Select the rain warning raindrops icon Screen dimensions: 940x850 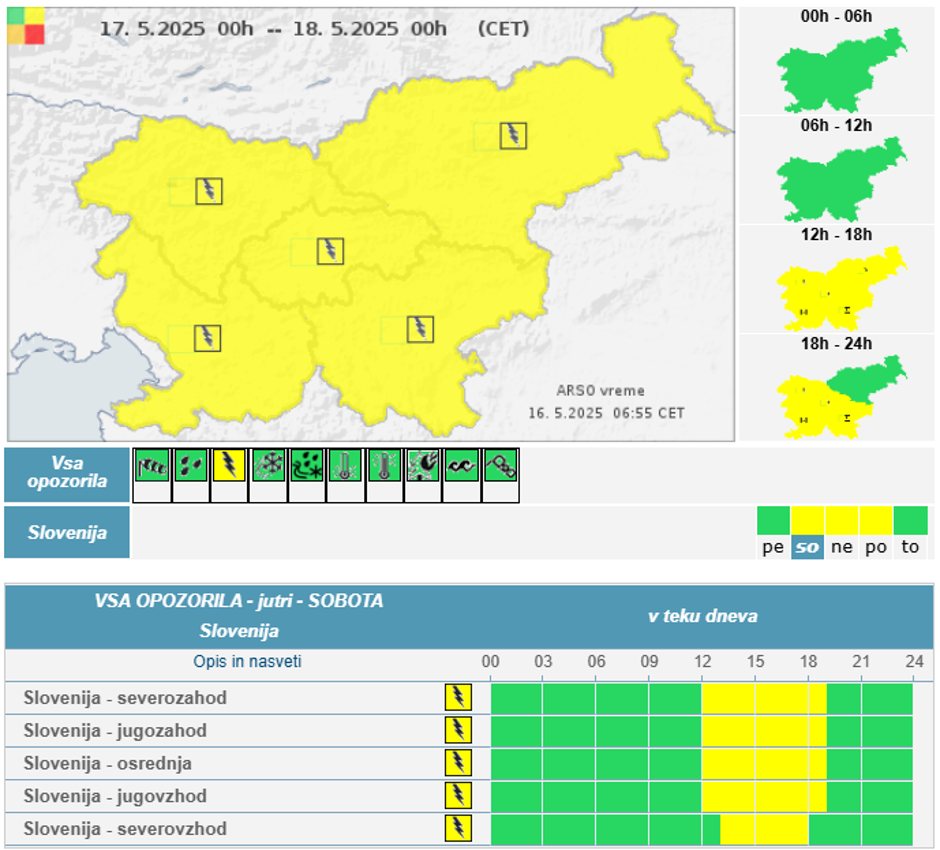[x=191, y=465]
